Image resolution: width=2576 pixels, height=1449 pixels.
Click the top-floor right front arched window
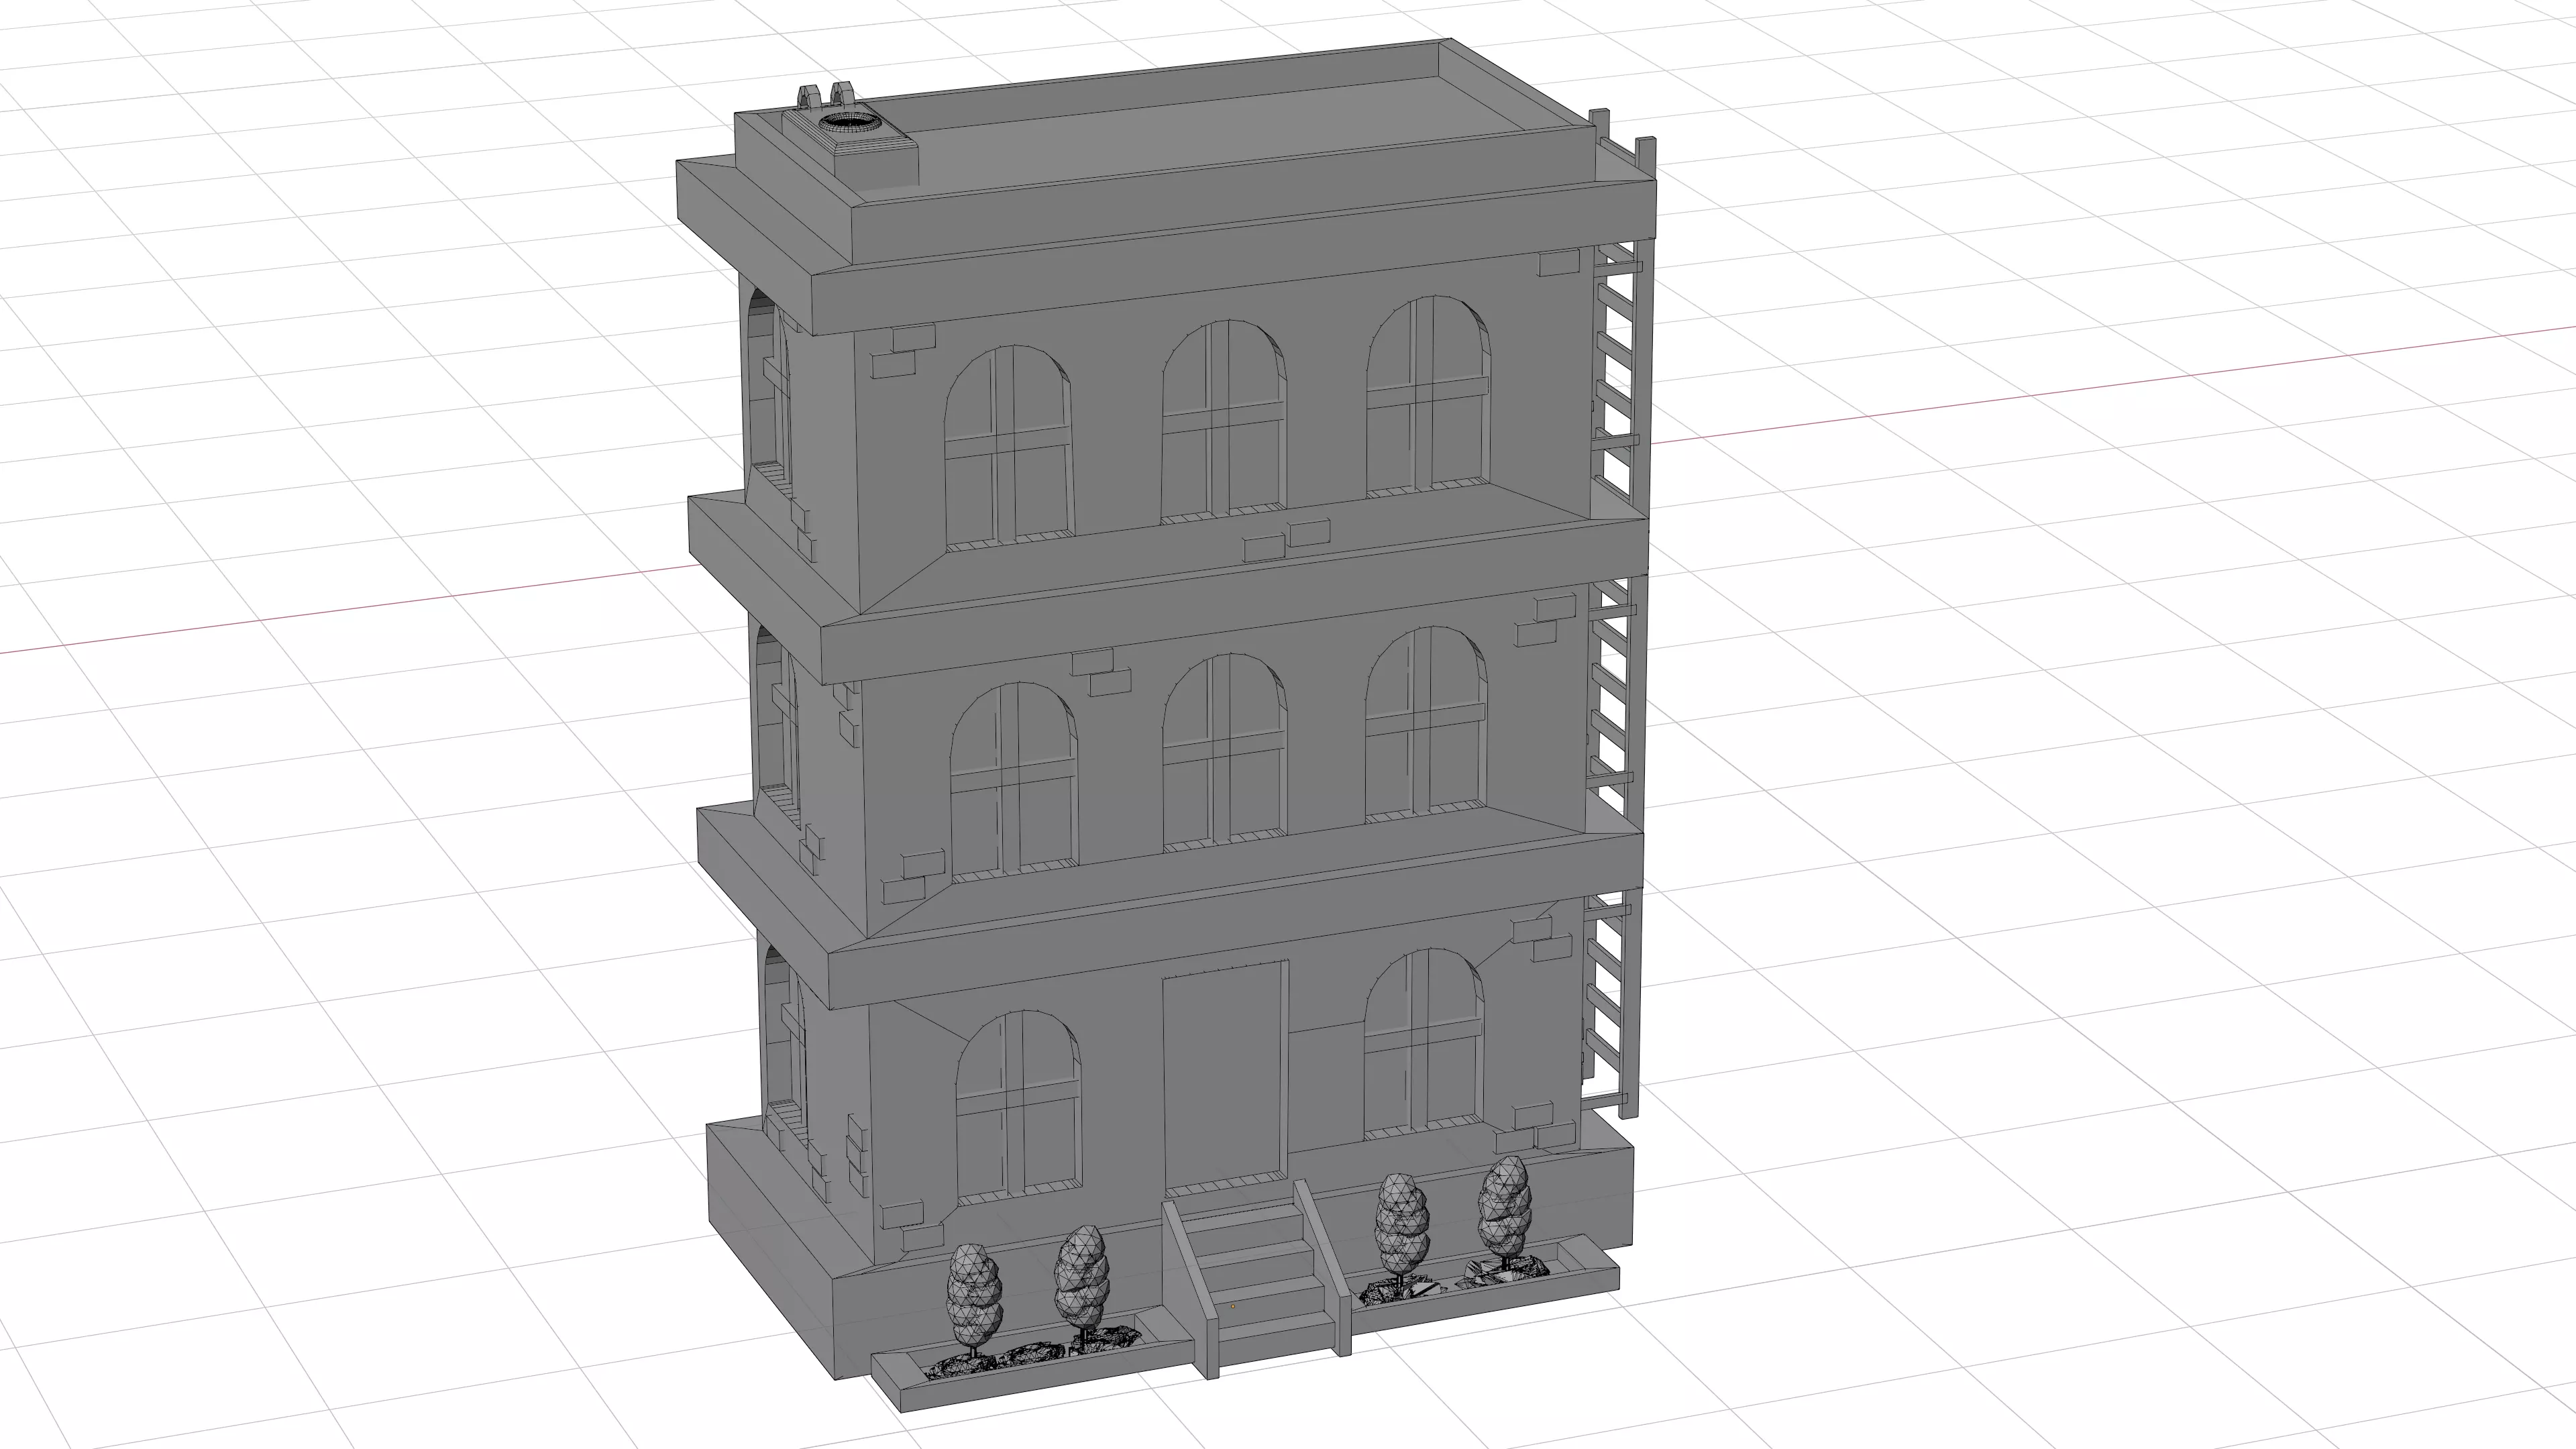(1428, 396)
